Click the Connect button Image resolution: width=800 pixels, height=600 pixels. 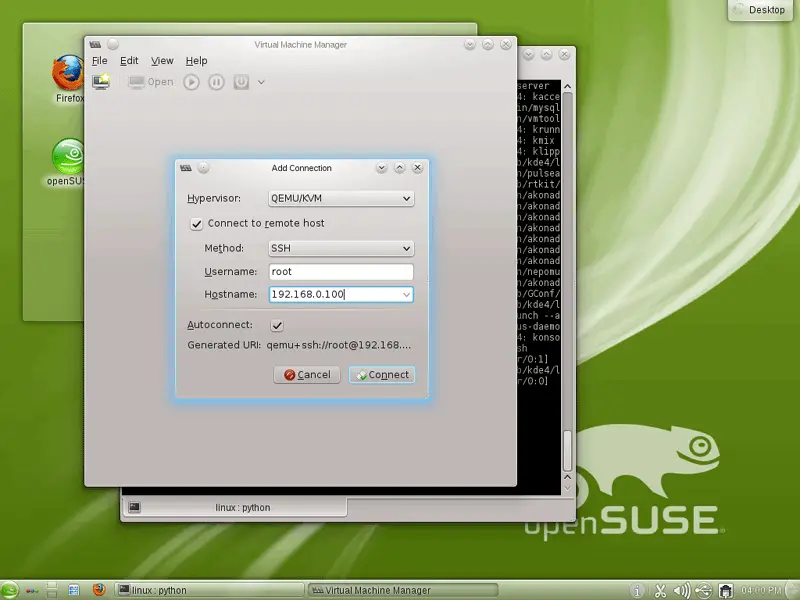[x=382, y=375]
